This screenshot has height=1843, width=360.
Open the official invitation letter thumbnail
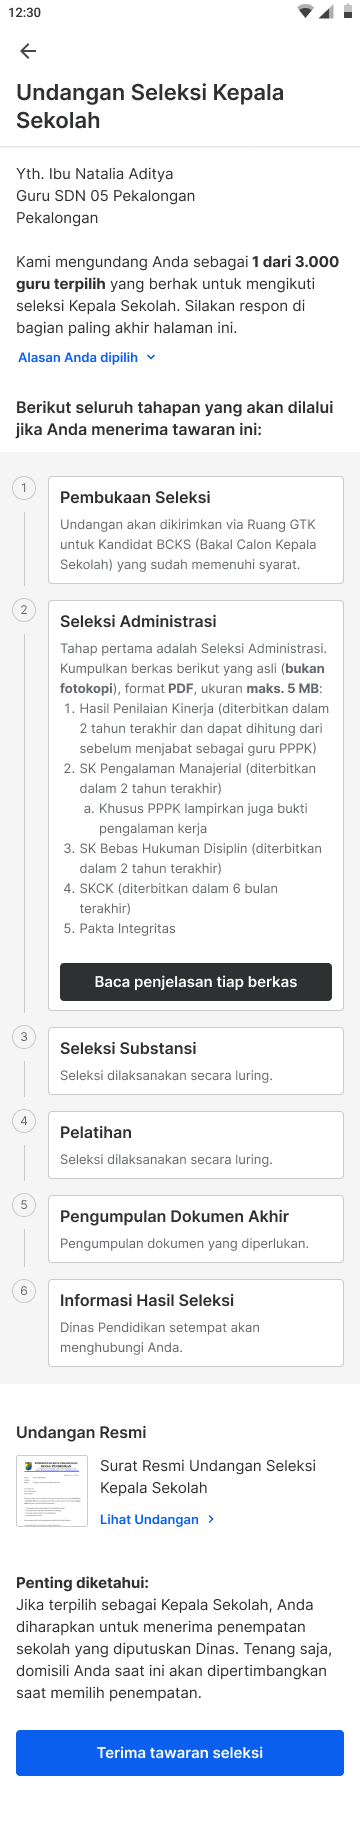tap(52, 1491)
